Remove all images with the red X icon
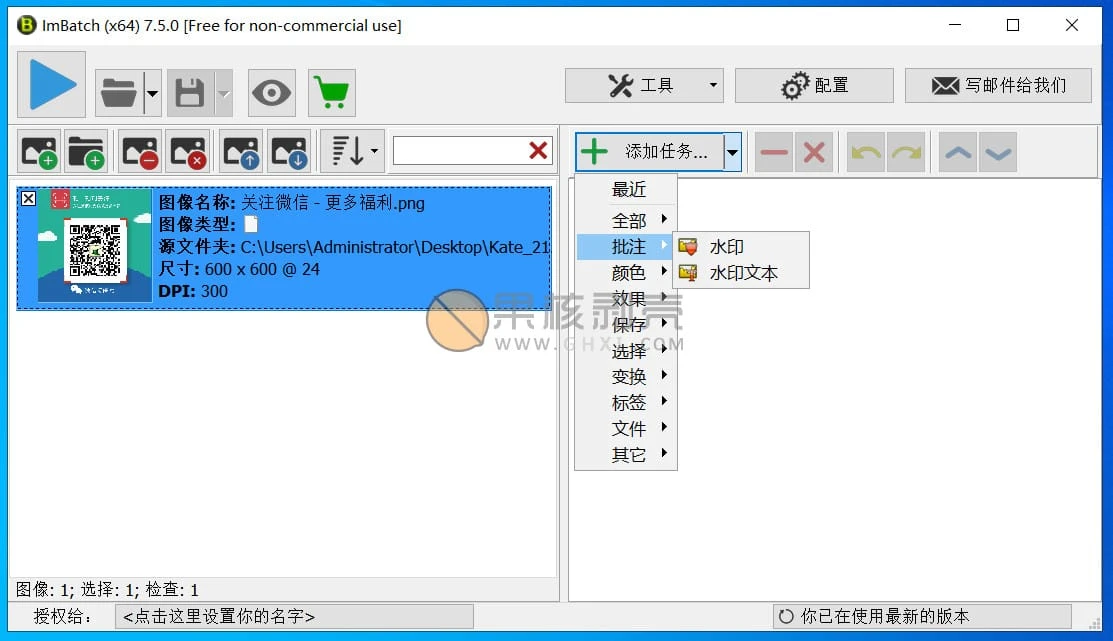 coord(187,151)
